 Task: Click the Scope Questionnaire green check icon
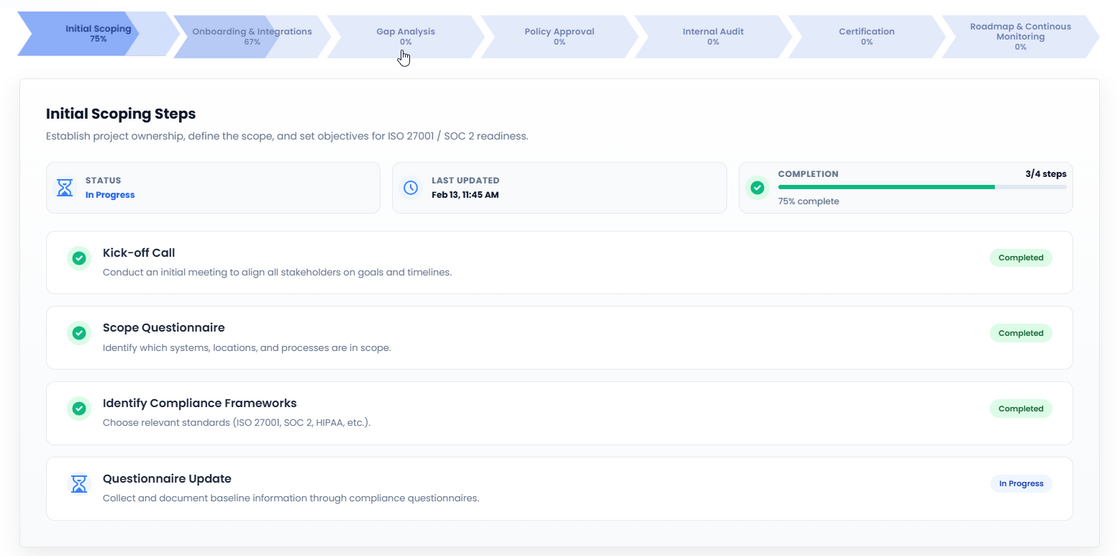click(x=79, y=334)
